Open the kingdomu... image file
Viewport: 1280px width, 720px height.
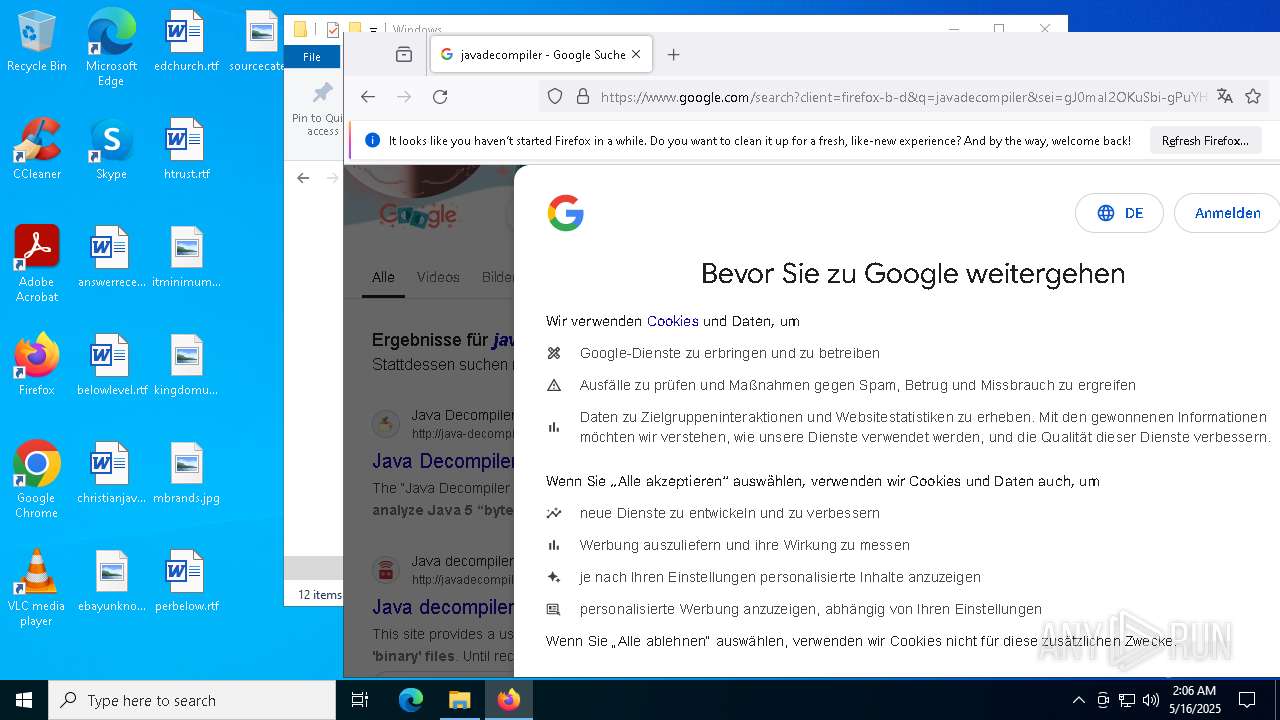point(186,366)
